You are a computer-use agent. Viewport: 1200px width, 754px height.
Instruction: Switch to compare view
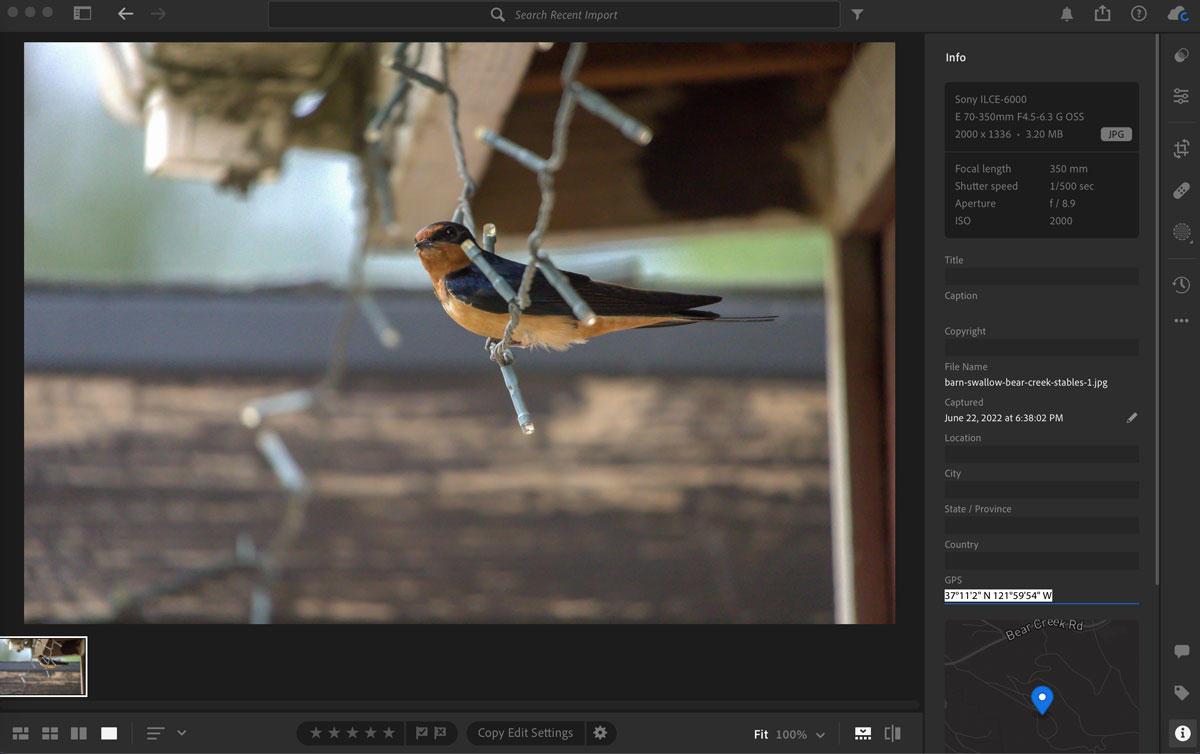click(79, 733)
